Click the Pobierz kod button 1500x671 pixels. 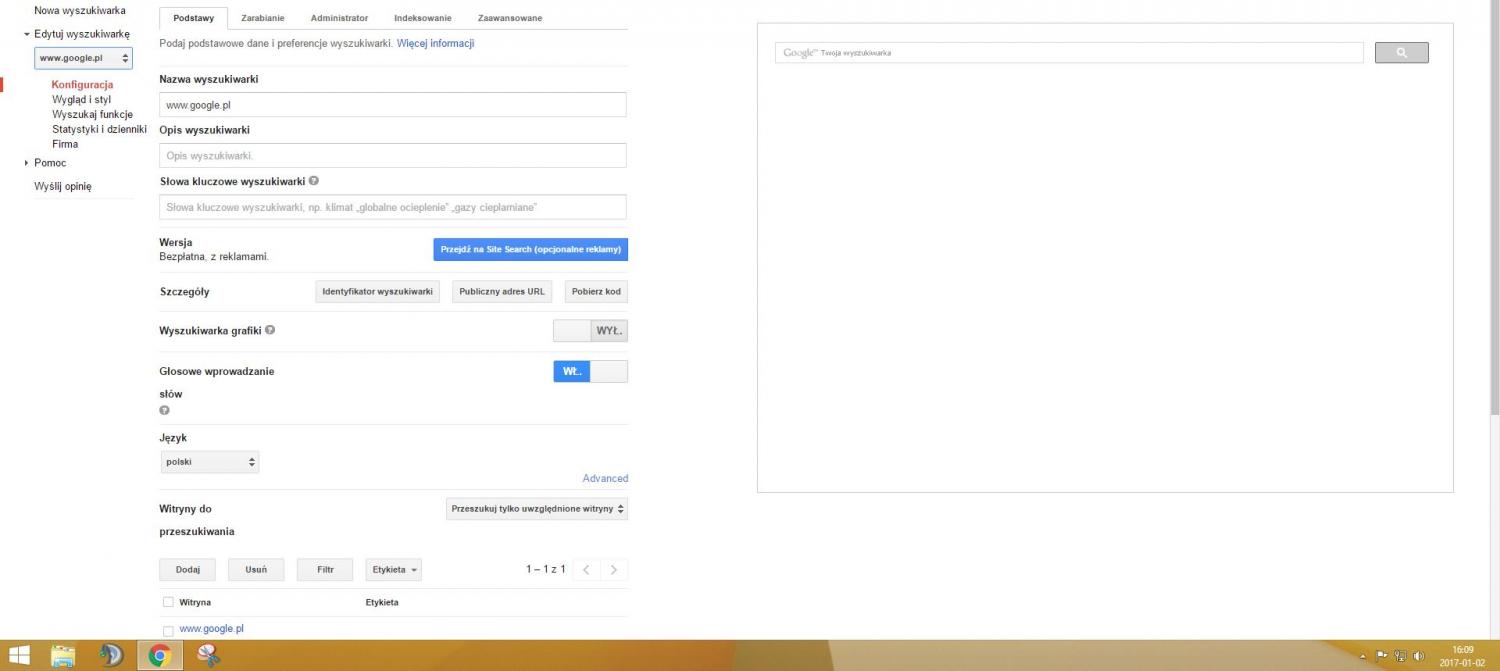click(596, 292)
